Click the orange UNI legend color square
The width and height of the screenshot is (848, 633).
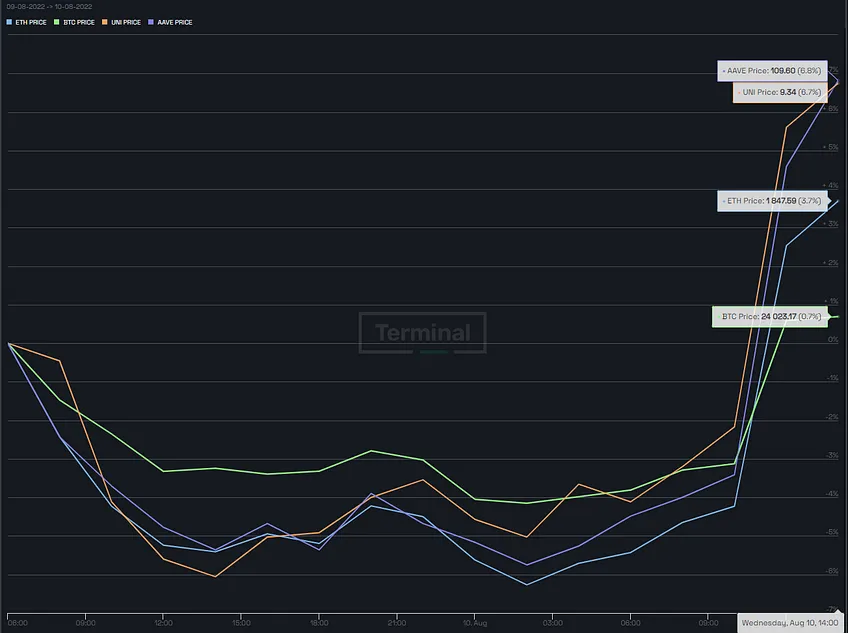pyautogui.click(x=105, y=22)
